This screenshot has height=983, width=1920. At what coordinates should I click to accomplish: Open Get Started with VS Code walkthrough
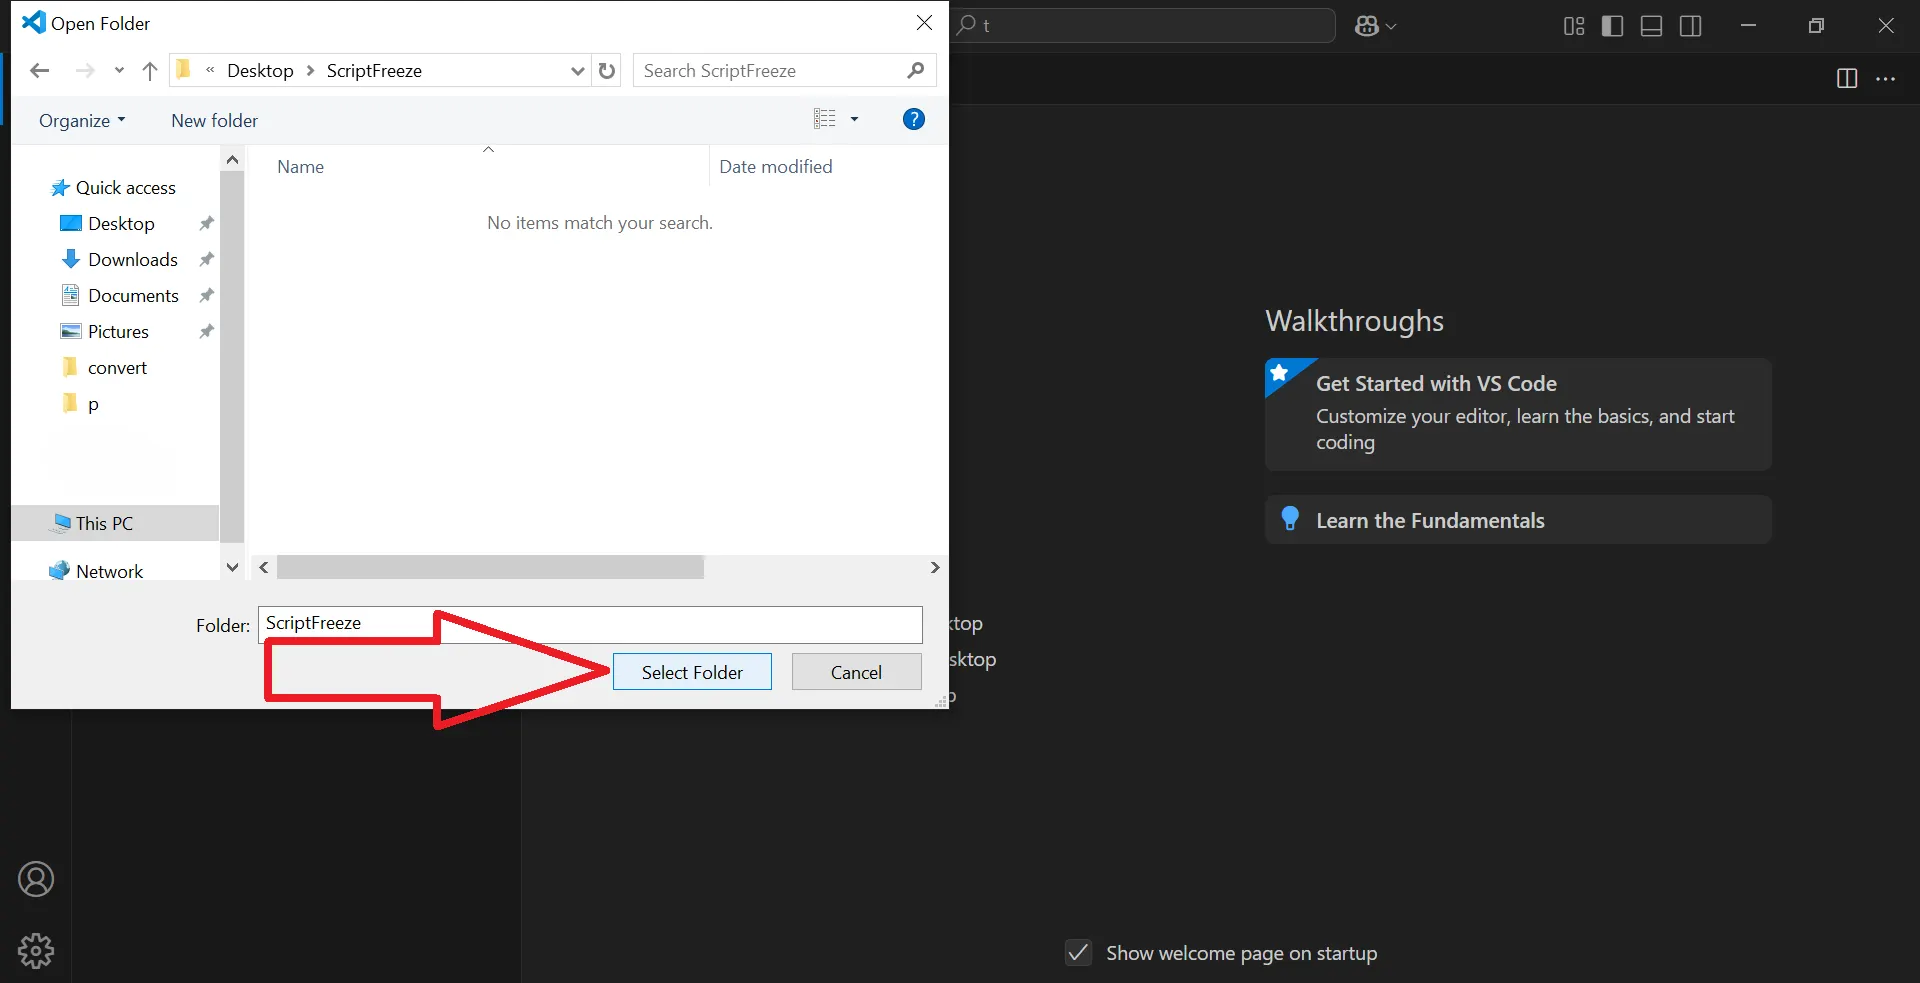point(1518,414)
